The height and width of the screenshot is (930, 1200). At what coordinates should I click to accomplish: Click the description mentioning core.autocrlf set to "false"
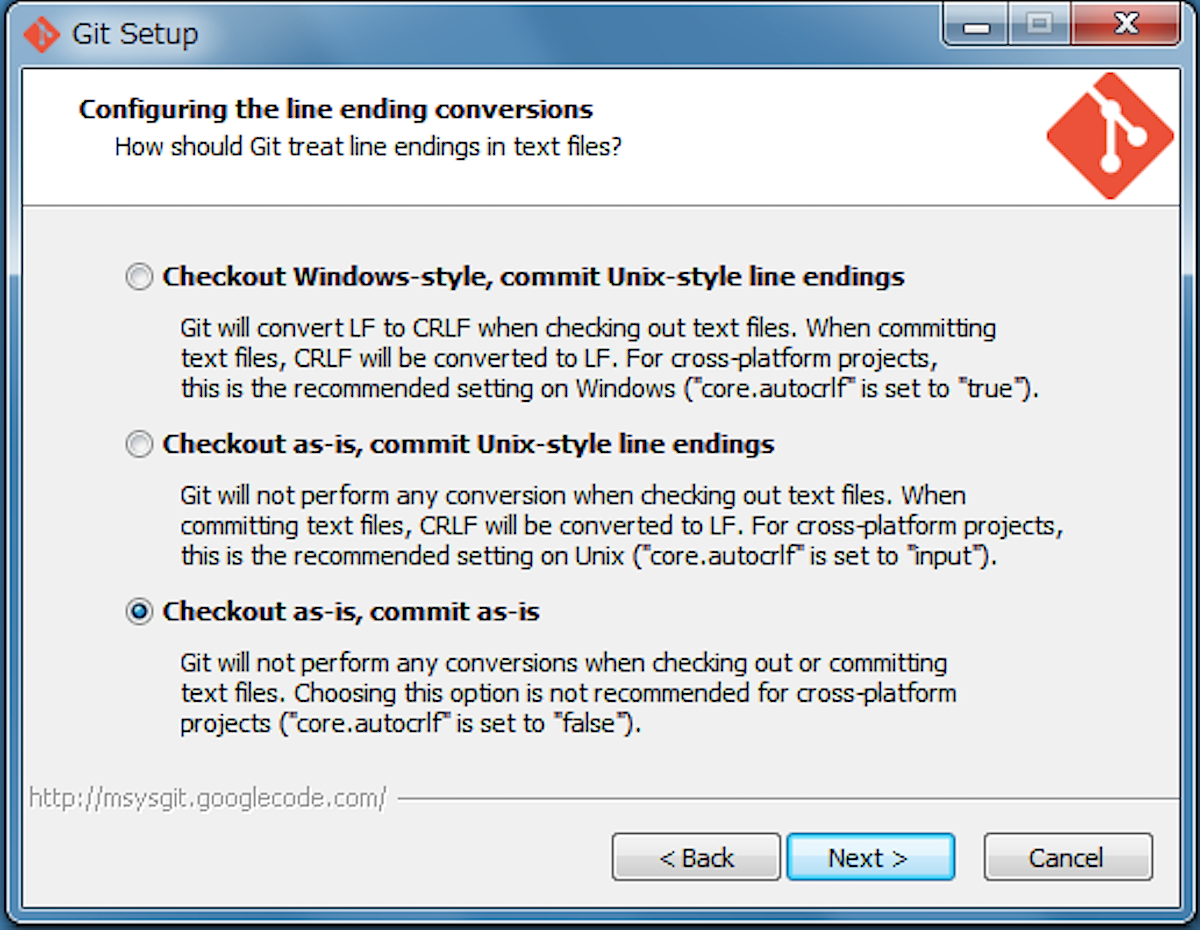tap(568, 693)
